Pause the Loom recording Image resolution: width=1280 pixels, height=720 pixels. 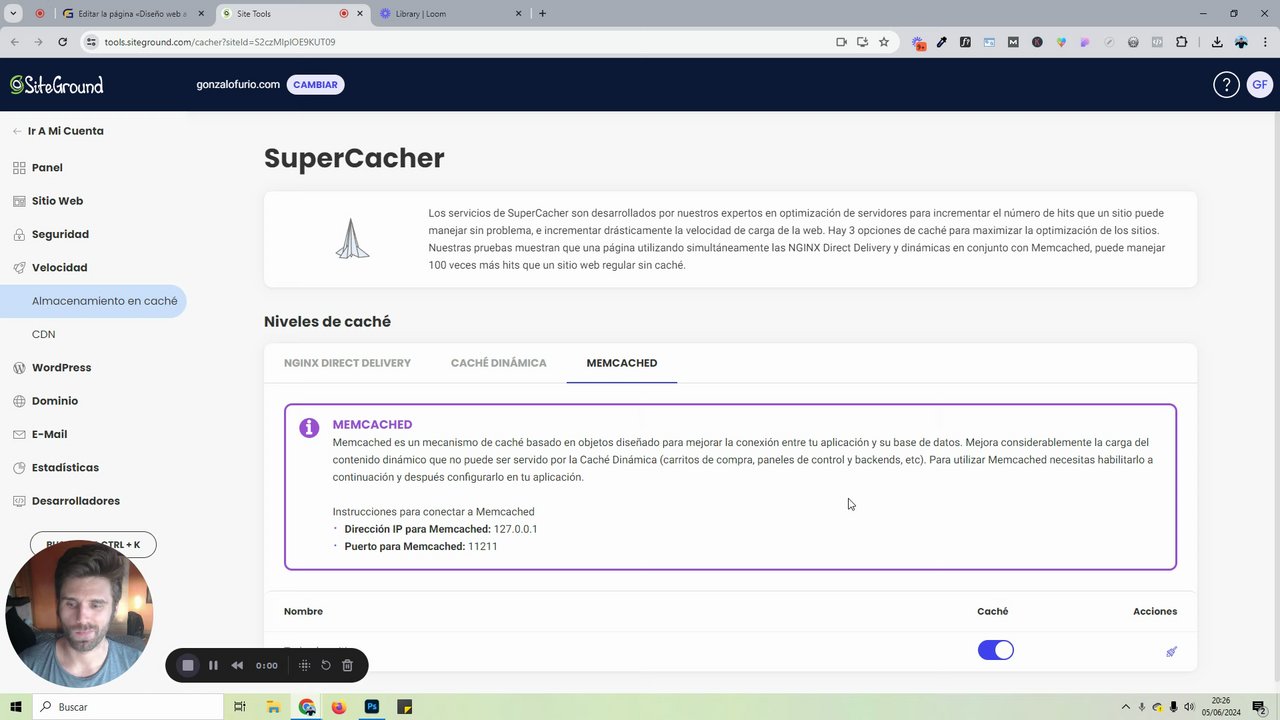point(213,665)
